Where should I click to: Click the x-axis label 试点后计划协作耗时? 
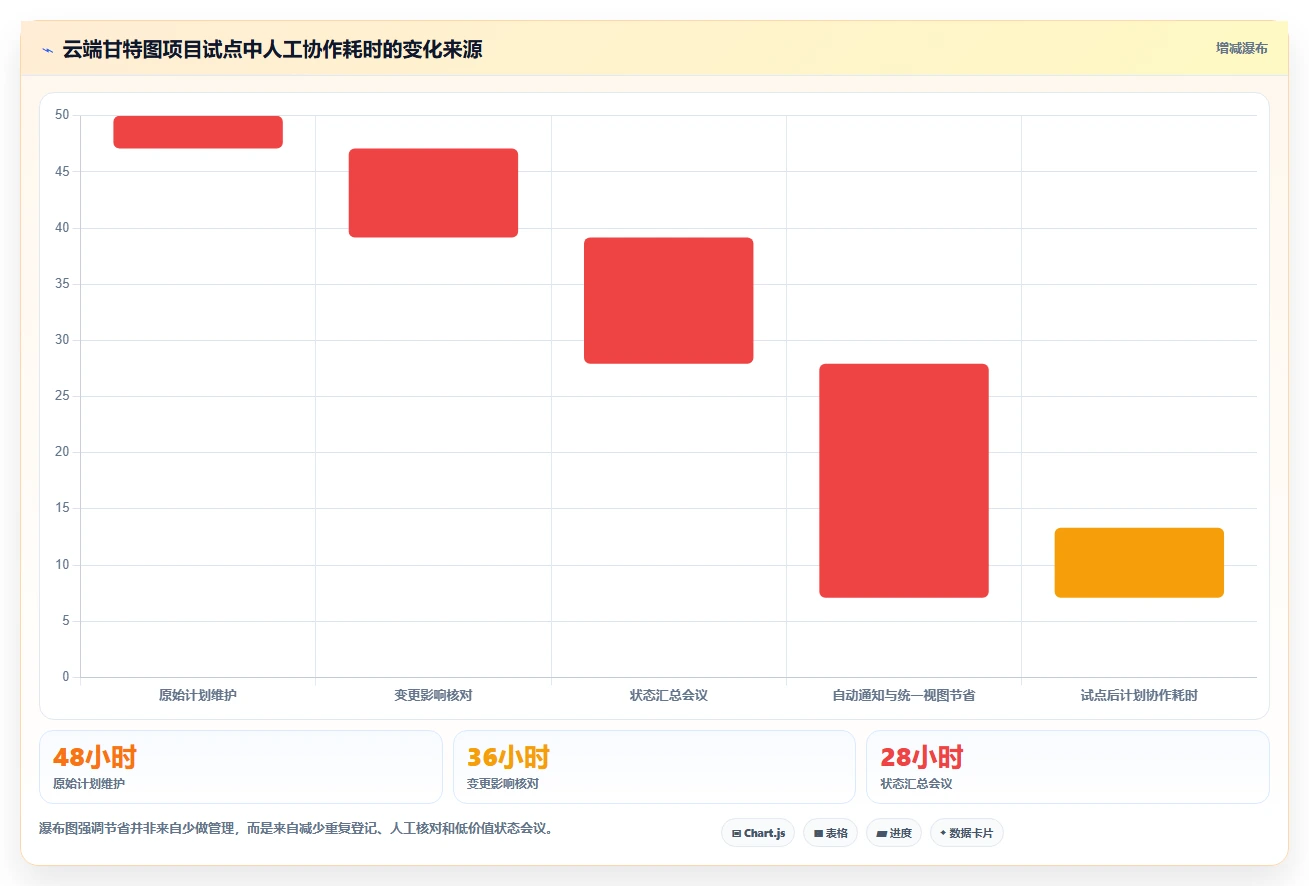point(1139,695)
